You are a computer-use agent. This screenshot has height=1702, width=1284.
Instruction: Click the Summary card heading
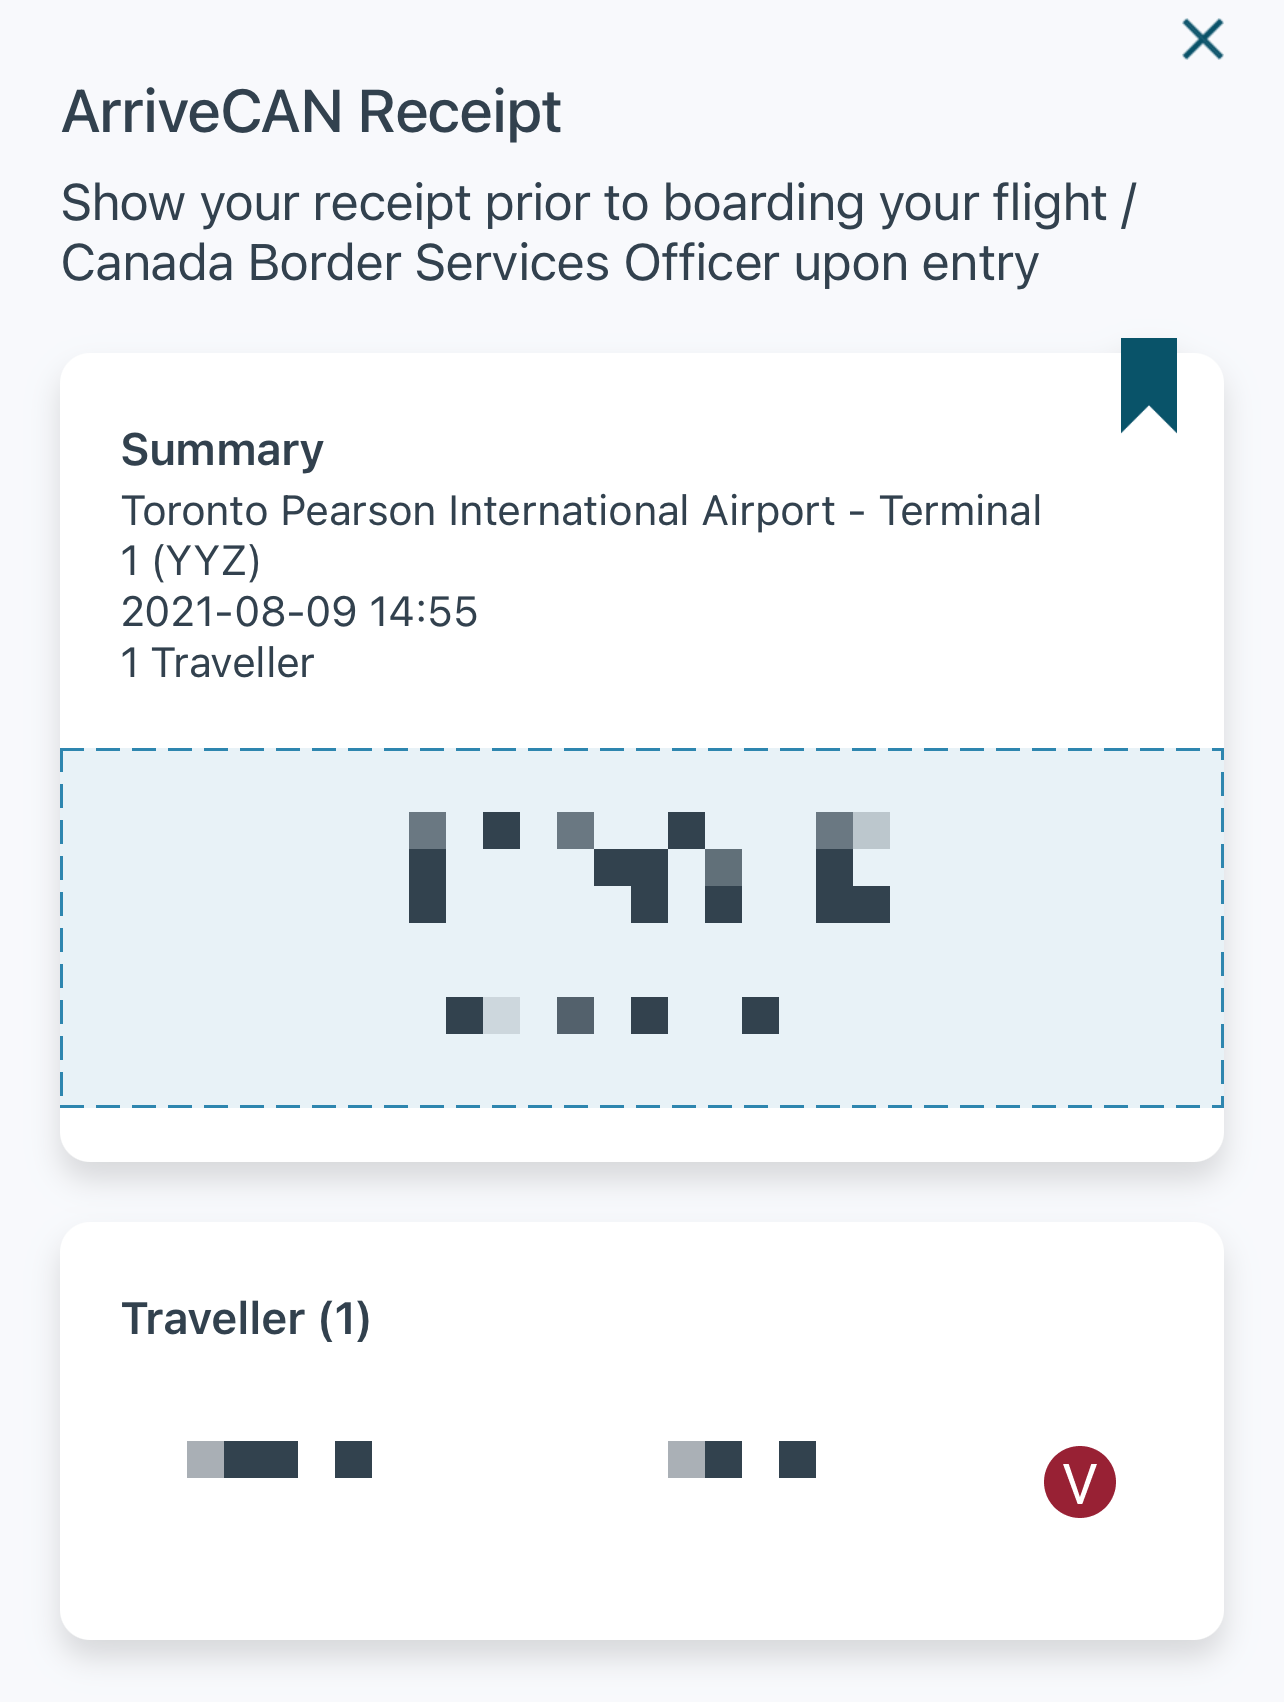pos(222,449)
